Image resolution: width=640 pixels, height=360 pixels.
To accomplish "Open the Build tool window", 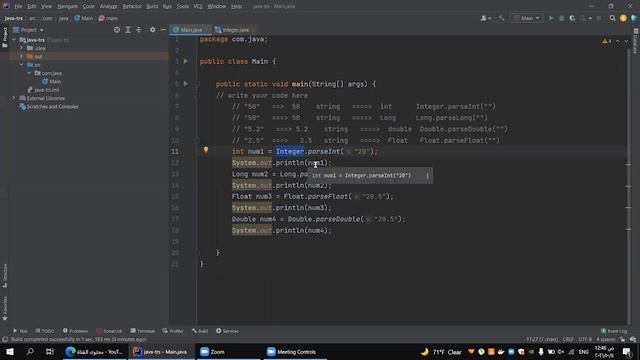I will [x=200, y=331].
